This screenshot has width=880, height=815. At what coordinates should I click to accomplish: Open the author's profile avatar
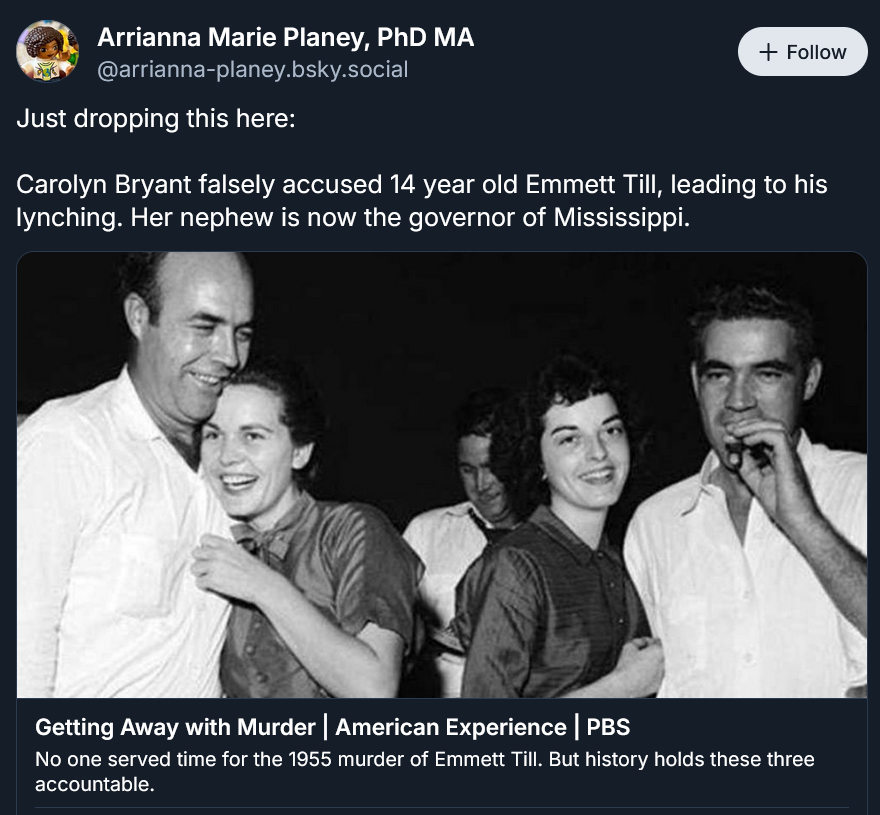click(x=47, y=51)
